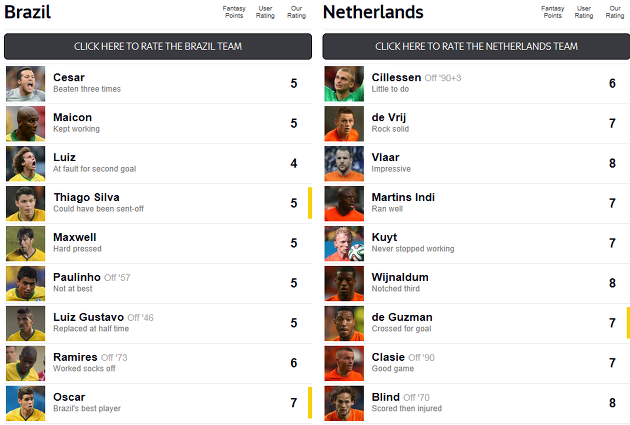Open Blind's player photo

[344, 403]
